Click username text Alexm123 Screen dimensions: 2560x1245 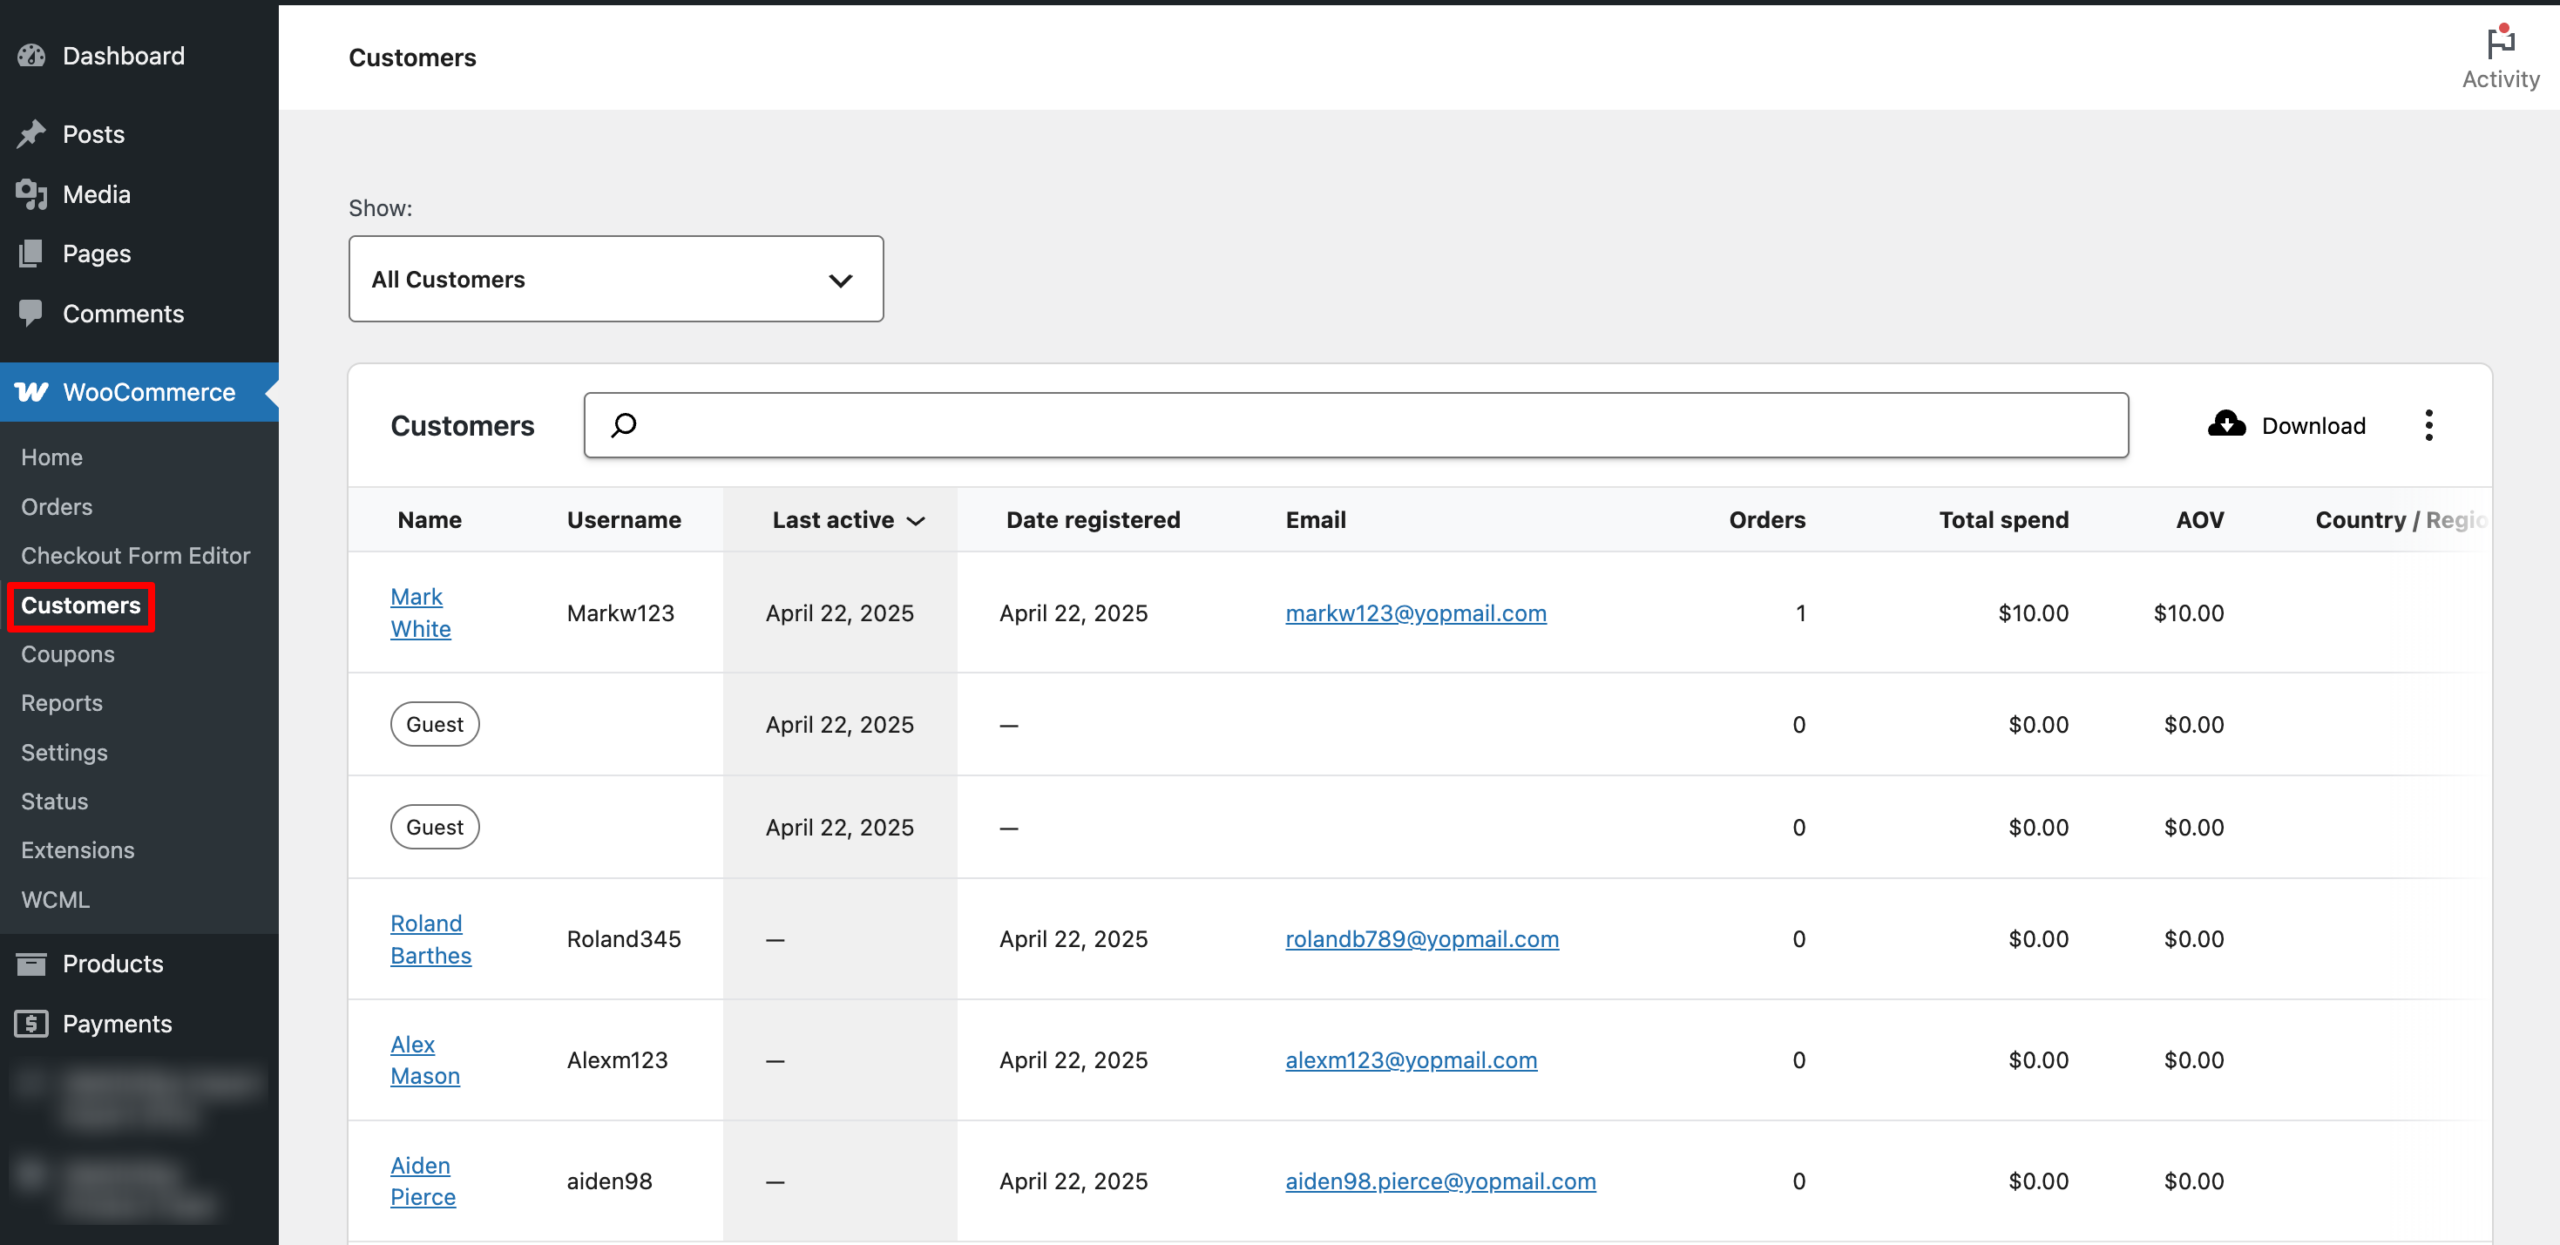[617, 1060]
